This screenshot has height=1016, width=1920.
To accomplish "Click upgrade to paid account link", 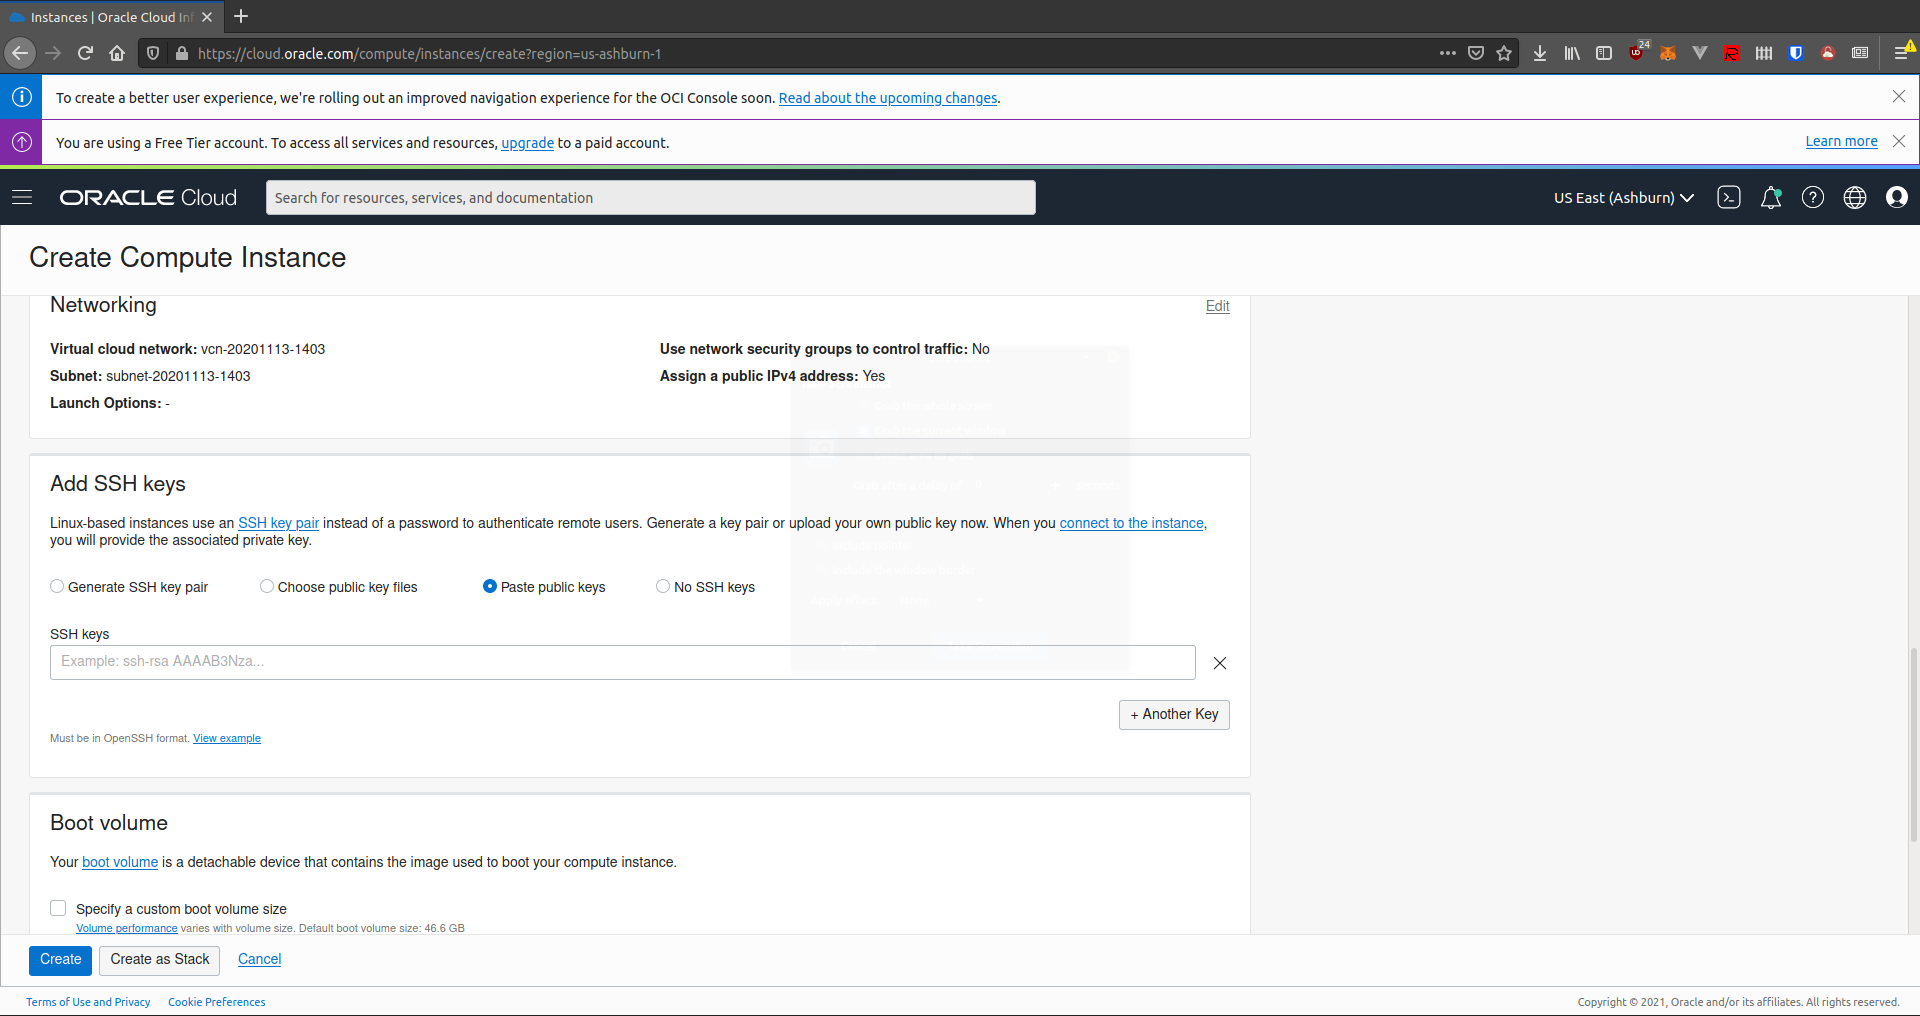I will pyautogui.click(x=527, y=143).
